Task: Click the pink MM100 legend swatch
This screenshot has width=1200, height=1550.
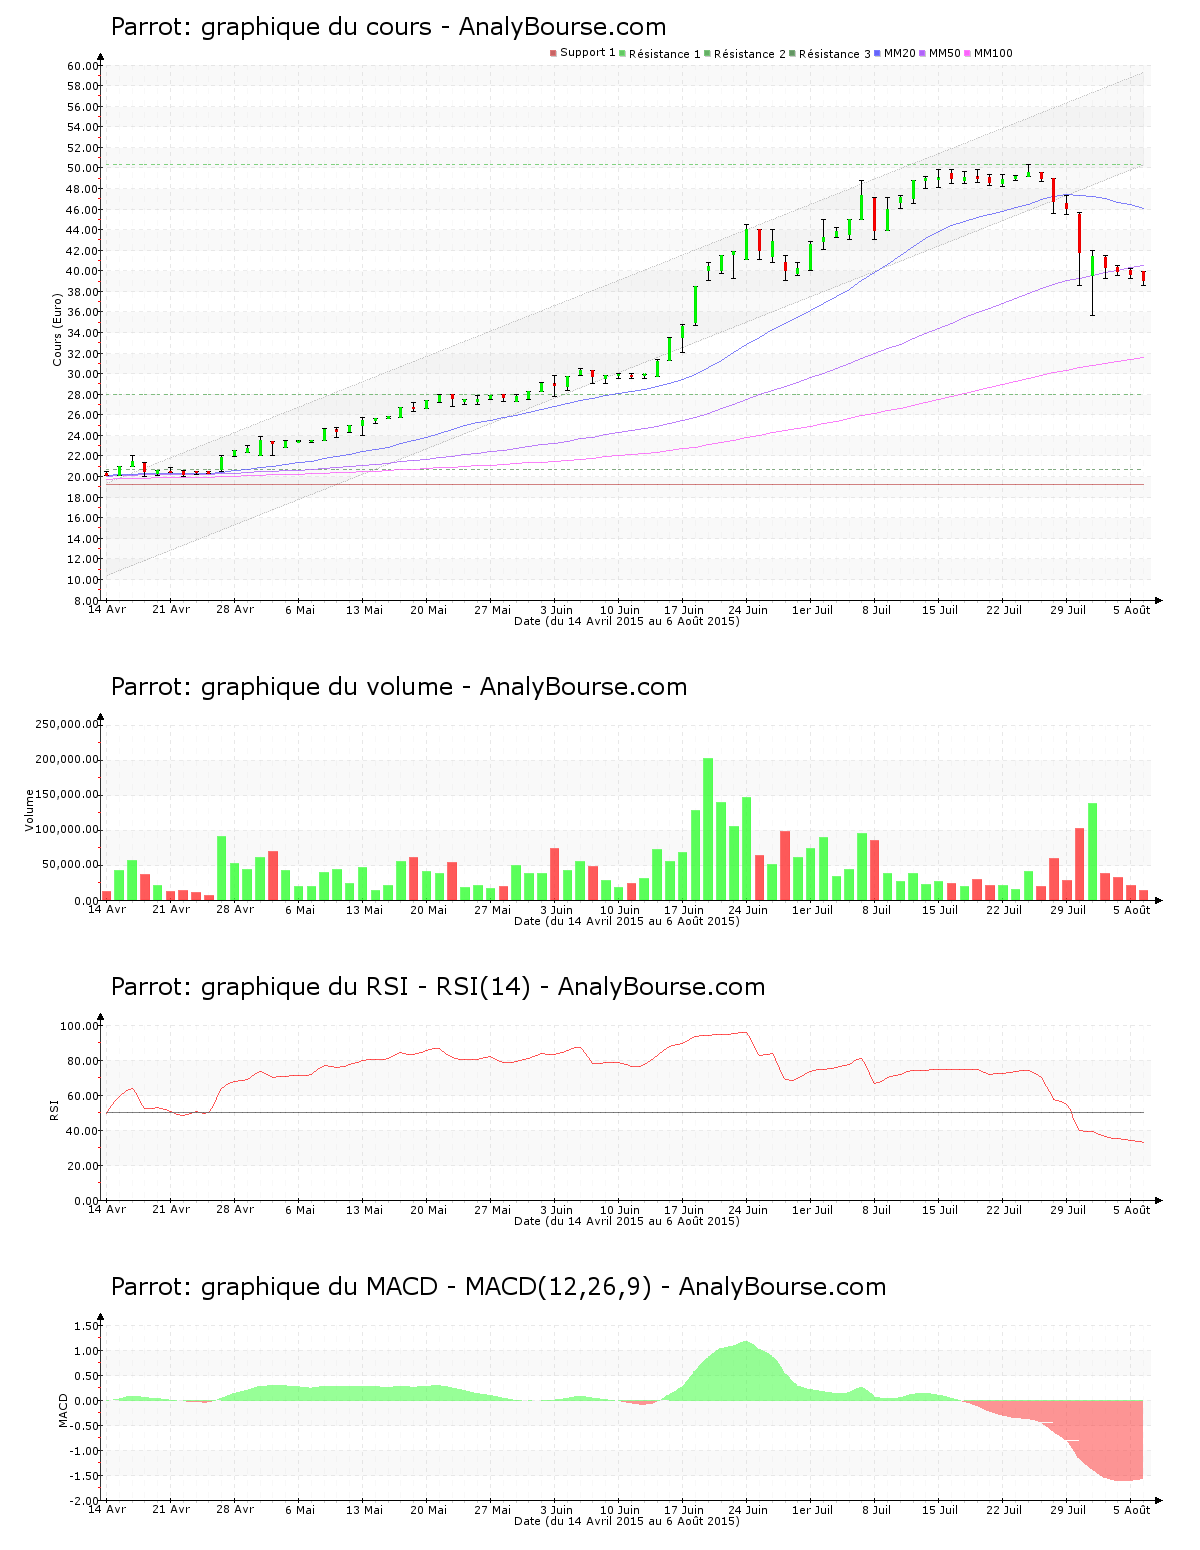Action: click(968, 53)
